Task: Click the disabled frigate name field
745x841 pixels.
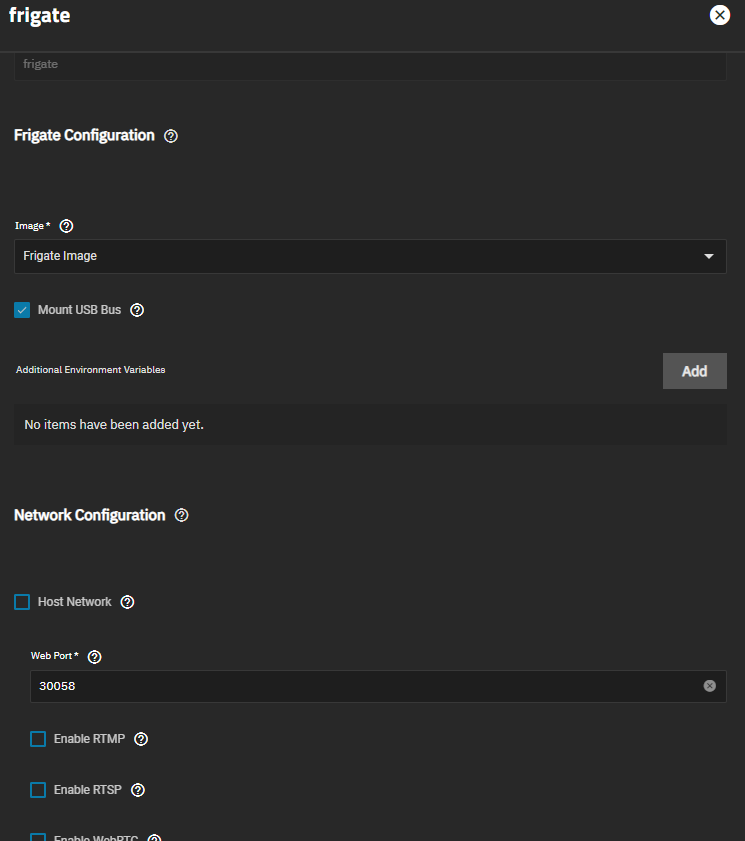Action: (x=370, y=66)
